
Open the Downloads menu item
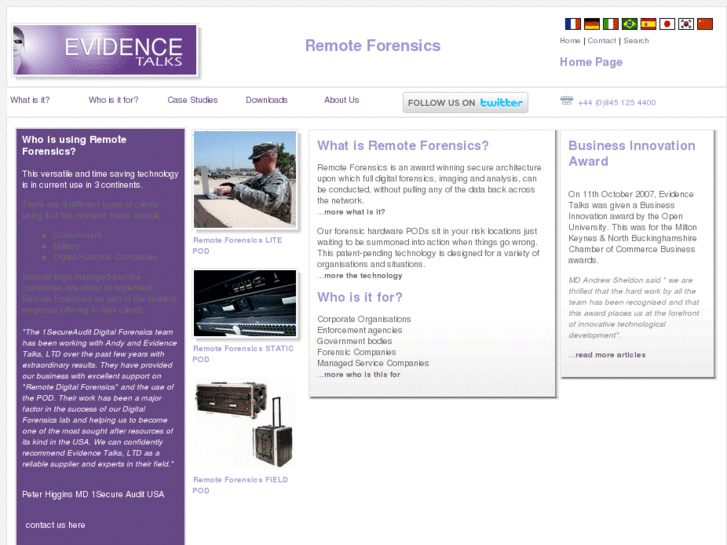[x=267, y=100]
